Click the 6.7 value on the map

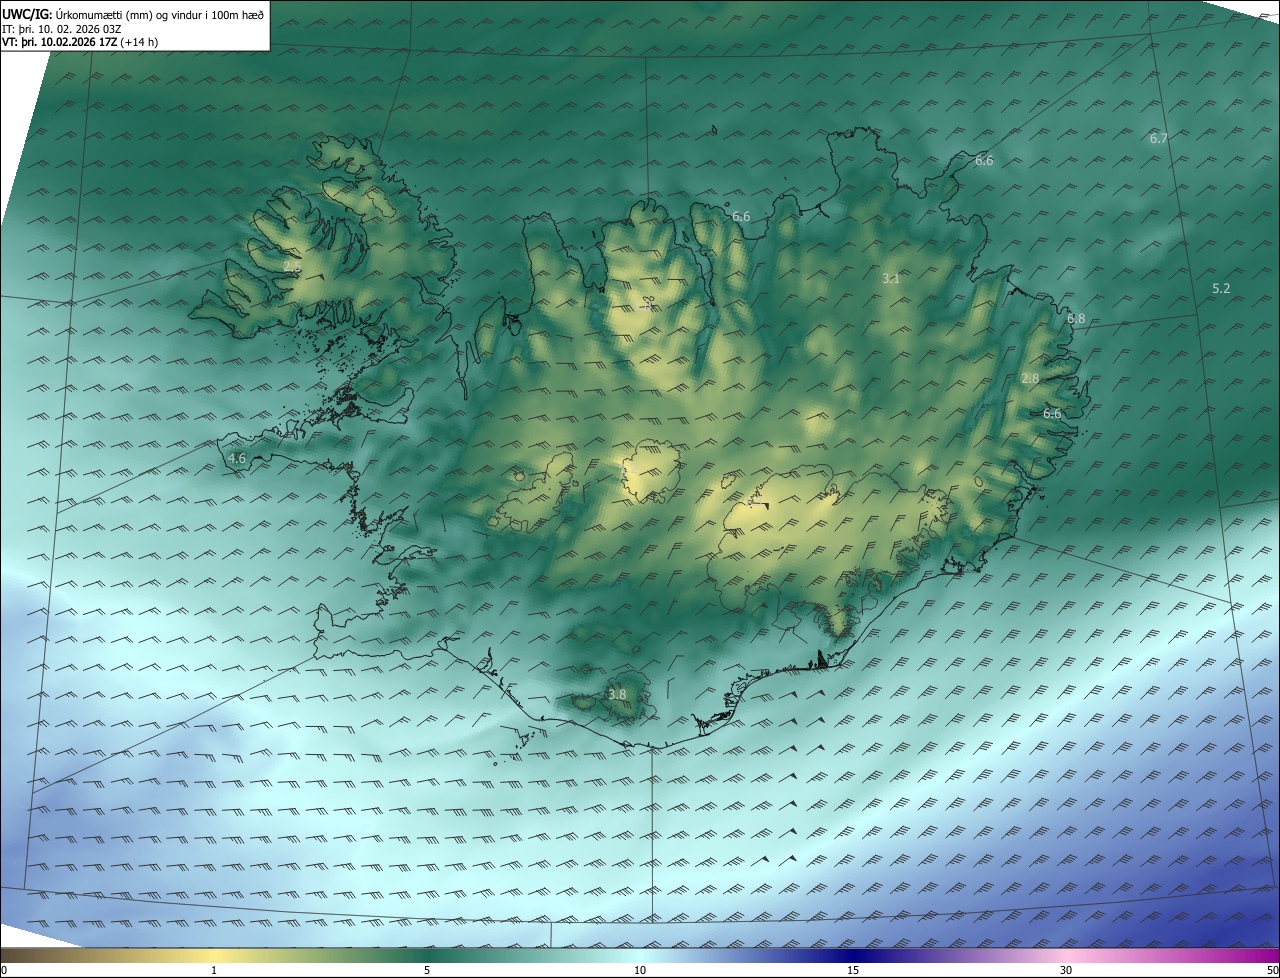click(1159, 139)
